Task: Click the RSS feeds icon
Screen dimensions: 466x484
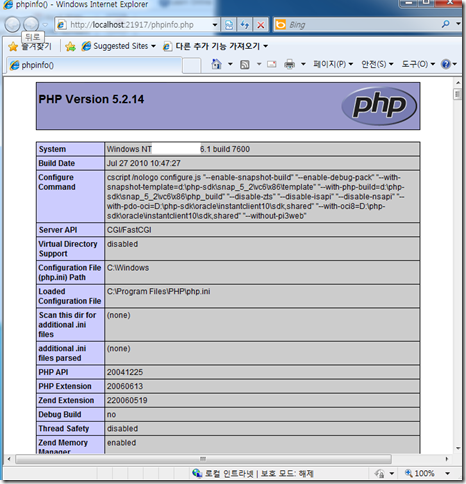Action: (x=245, y=64)
